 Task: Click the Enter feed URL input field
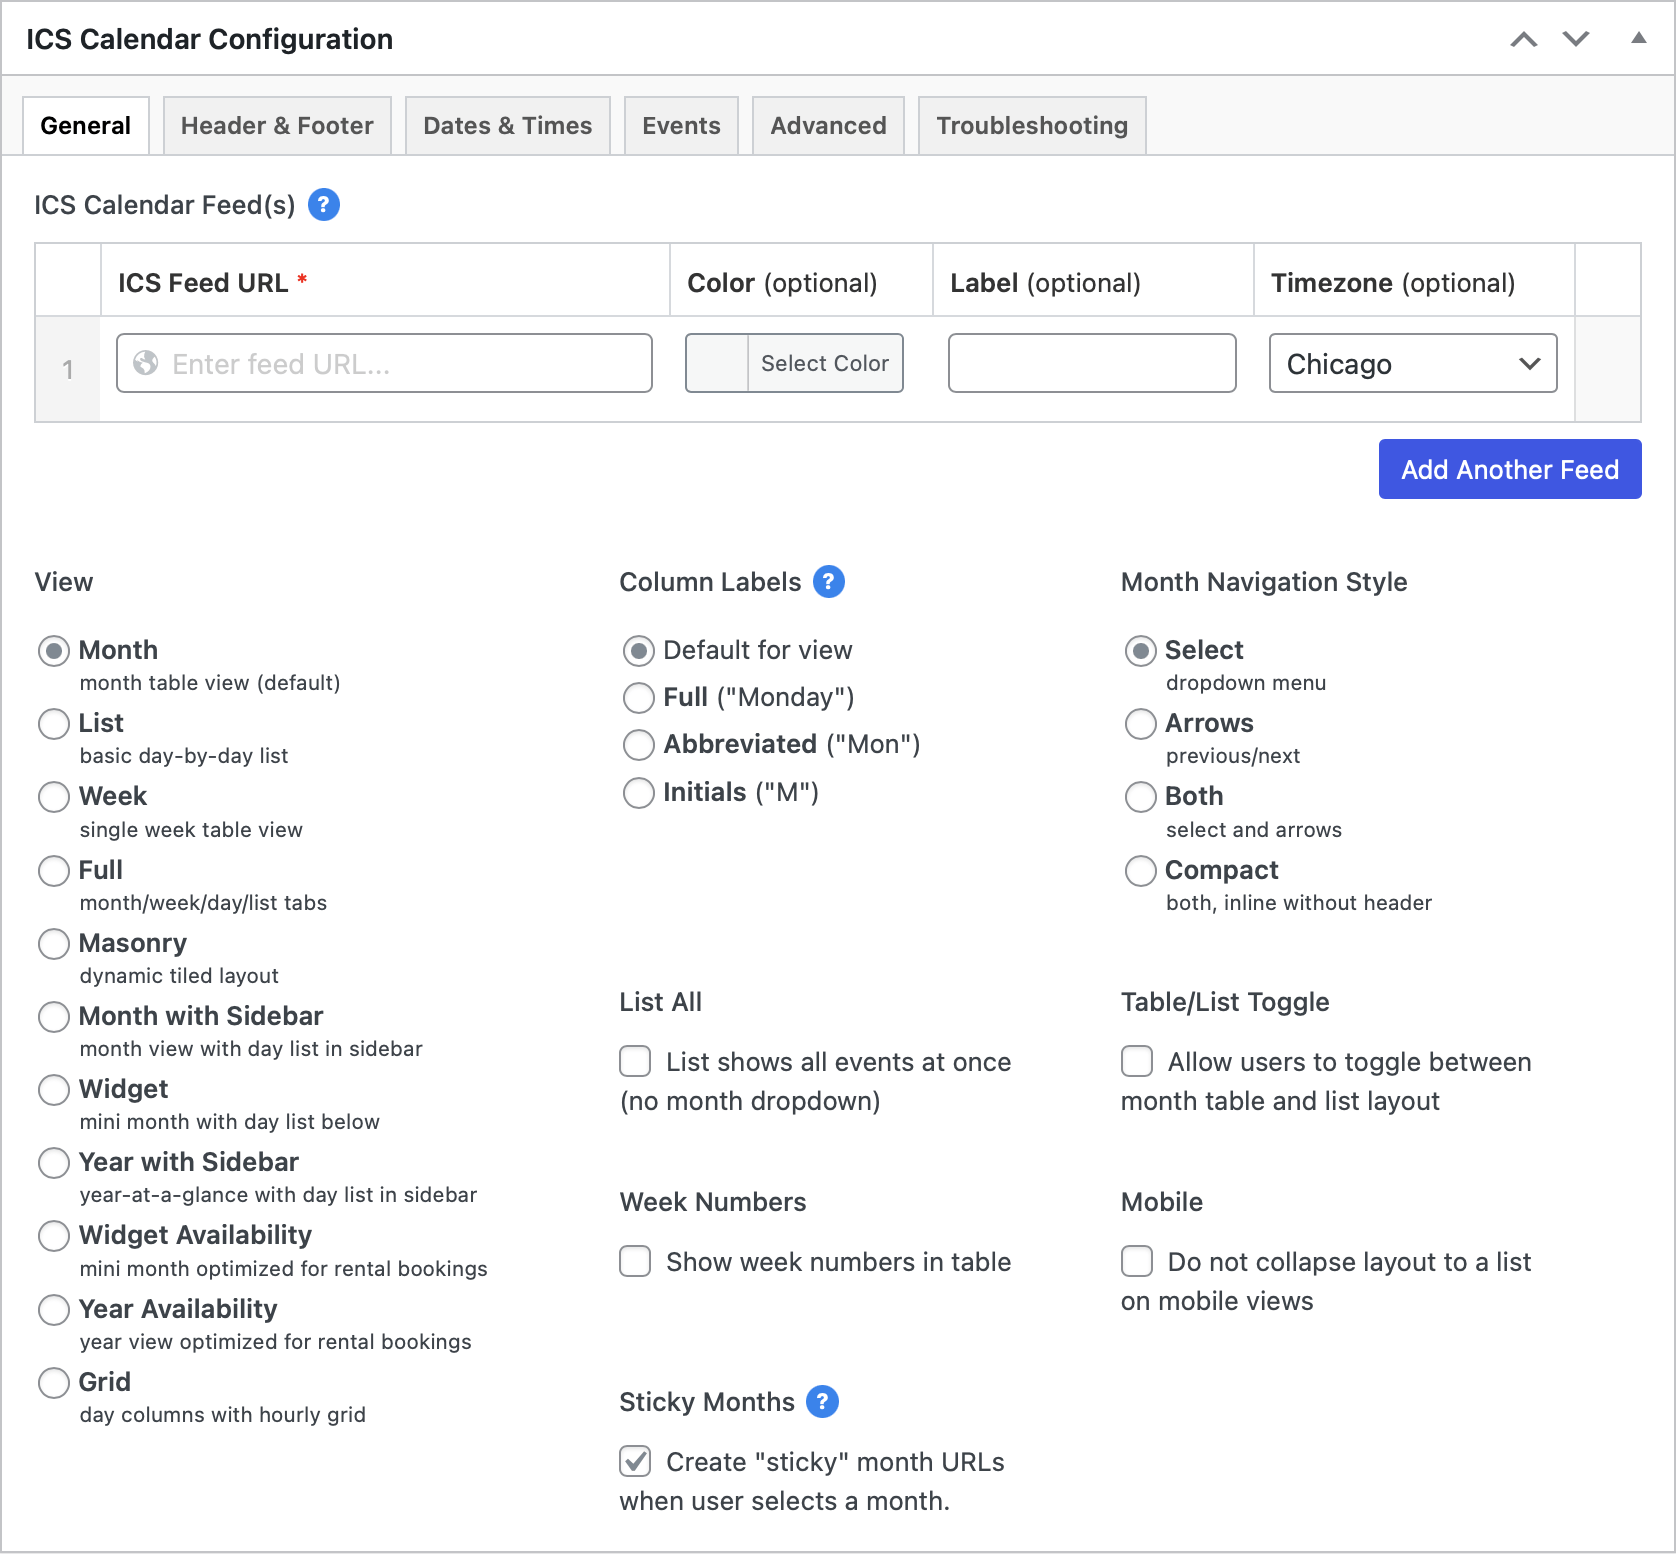click(384, 364)
